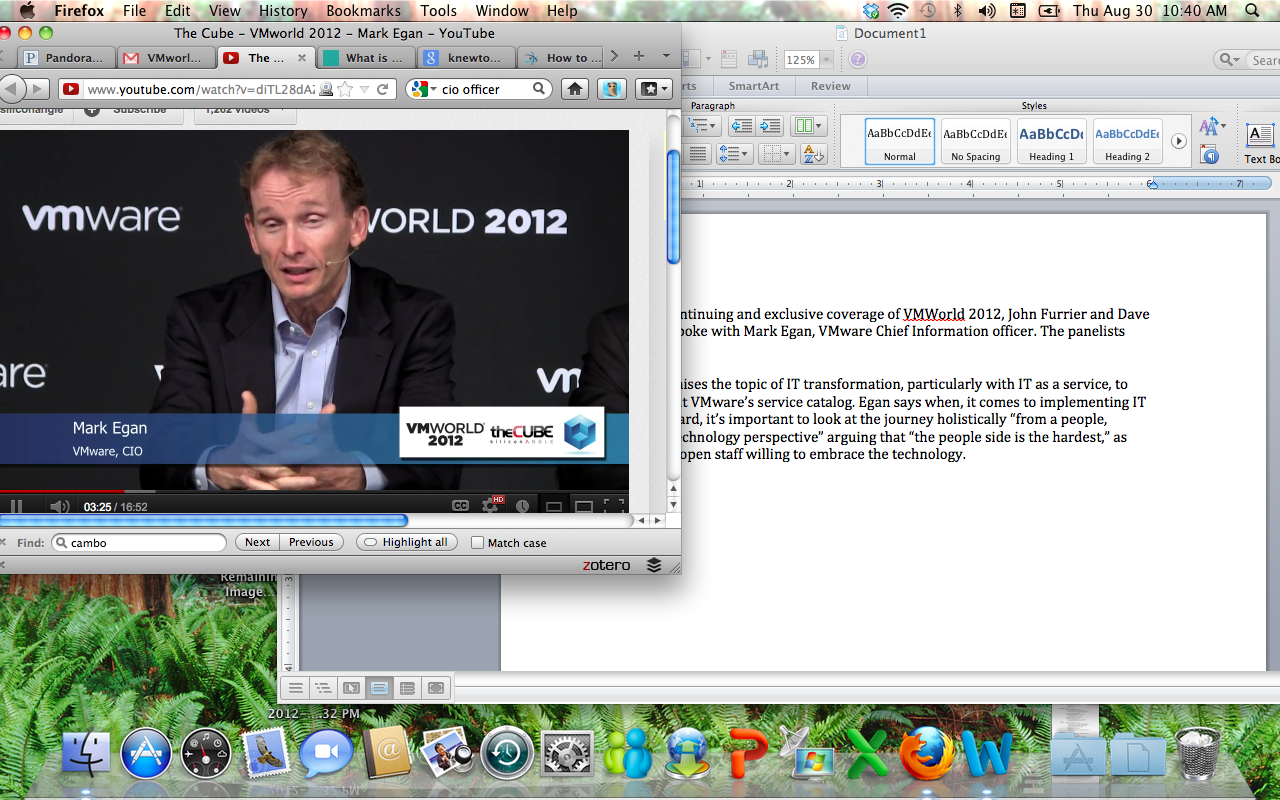Open the Manage Styles pane icon
Screen dimensions: 1280x800
pyautogui.click(x=1210, y=155)
